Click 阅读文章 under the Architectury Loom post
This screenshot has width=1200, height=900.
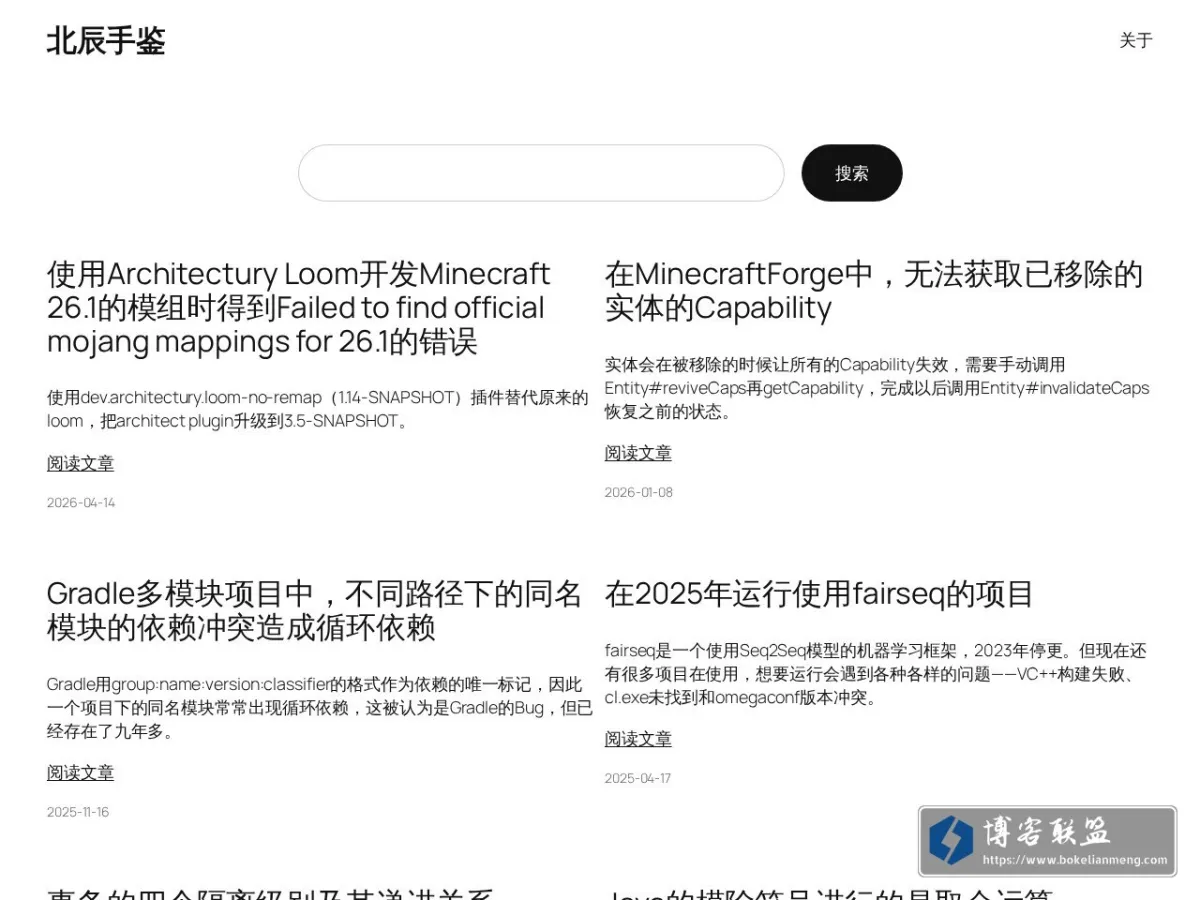coord(80,463)
